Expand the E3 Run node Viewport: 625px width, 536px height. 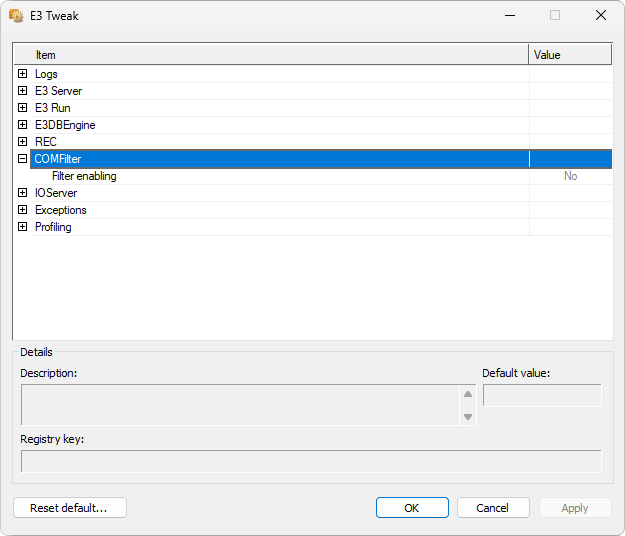[x=23, y=108]
